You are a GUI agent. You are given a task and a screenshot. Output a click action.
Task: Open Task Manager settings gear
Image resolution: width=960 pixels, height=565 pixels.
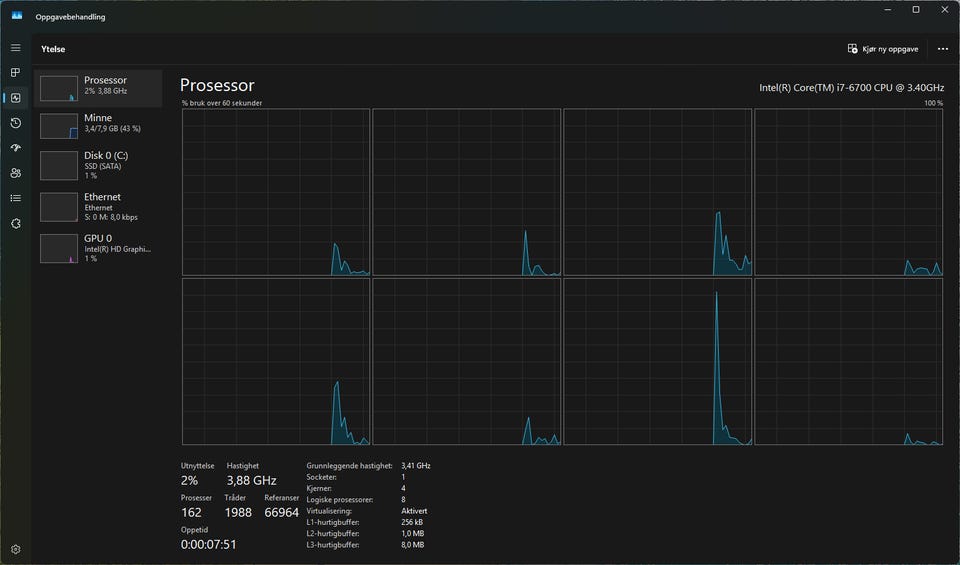click(x=15, y=549)
